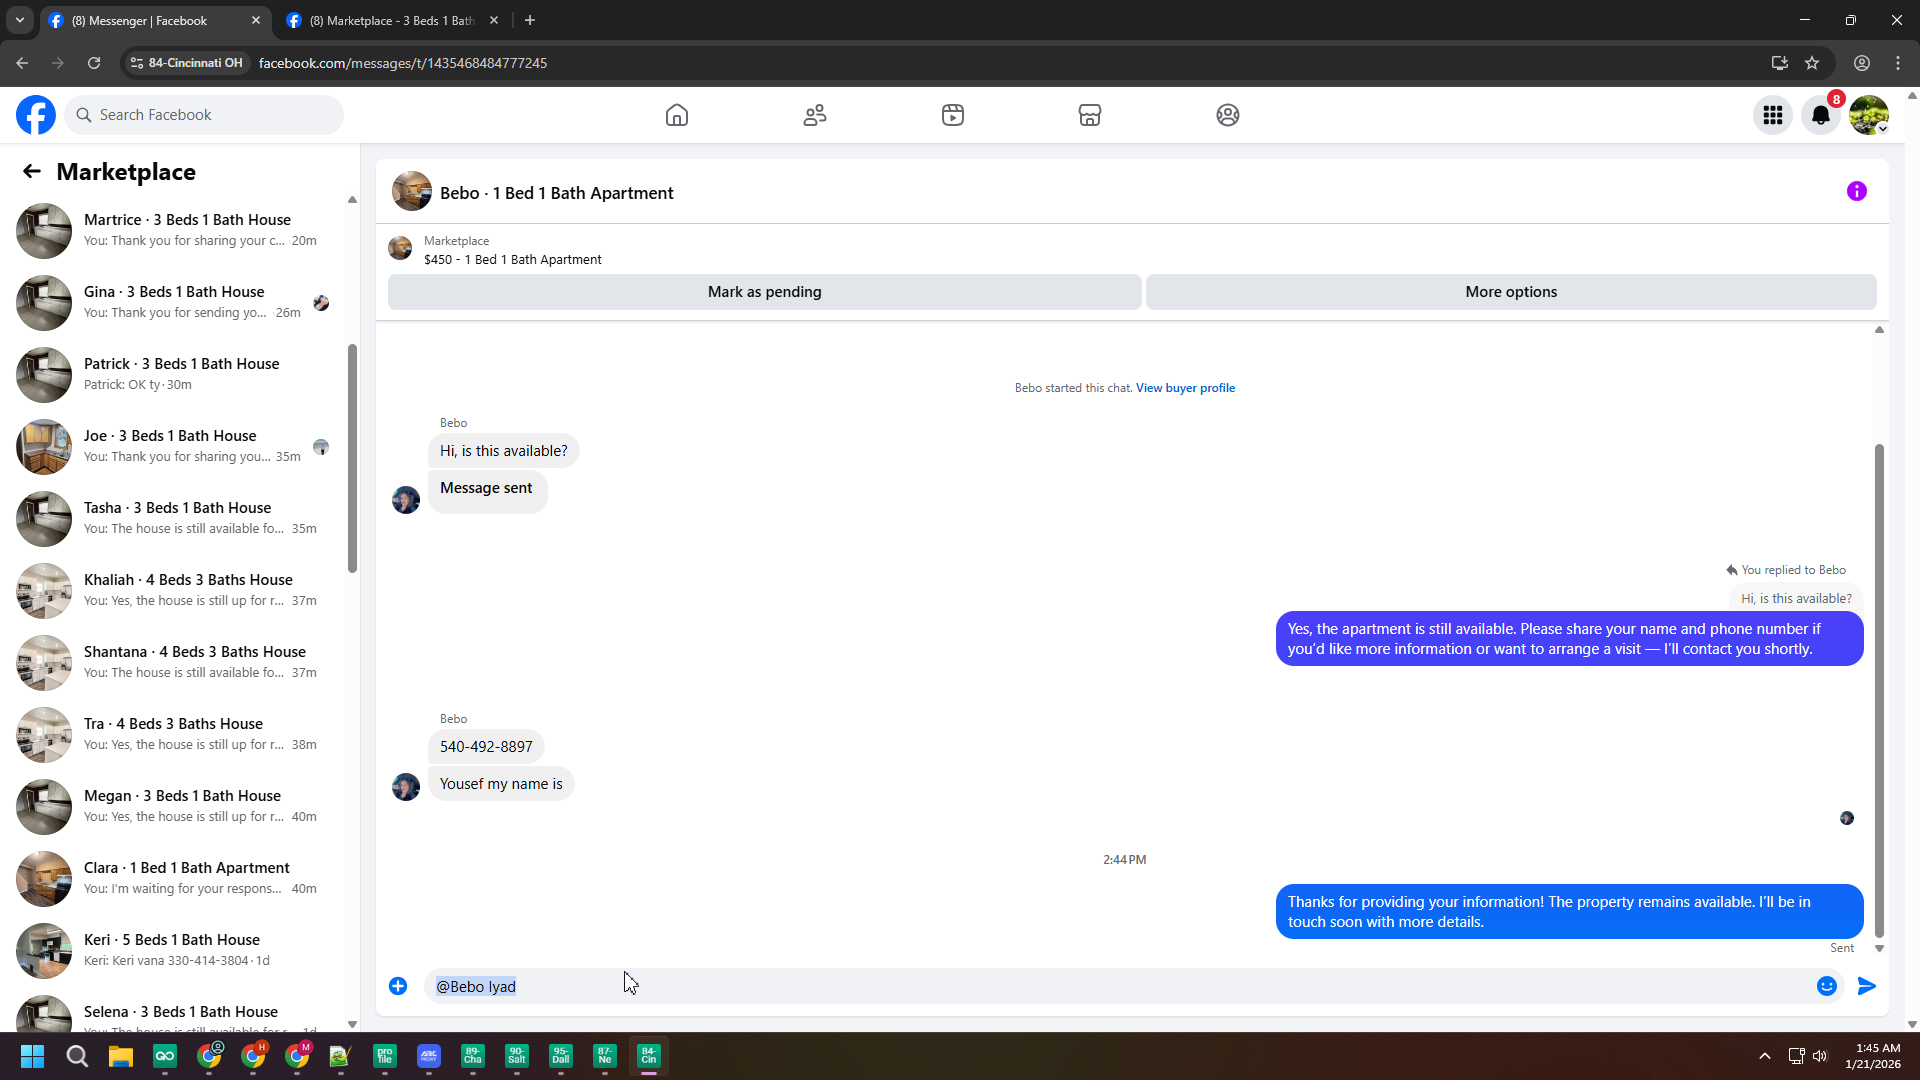Send the message with the arrow icon
Image resolution: width=1920 pixels, height=1080 pixels.
tap(1867, 986)
